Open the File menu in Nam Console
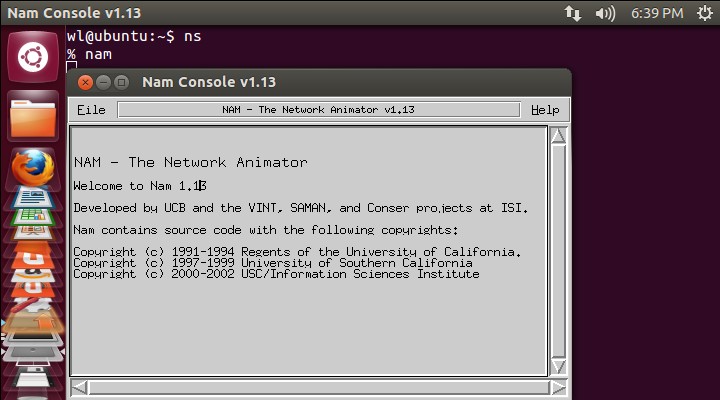The width and height of the screenshot is (720, 400). tap(91, 110)
